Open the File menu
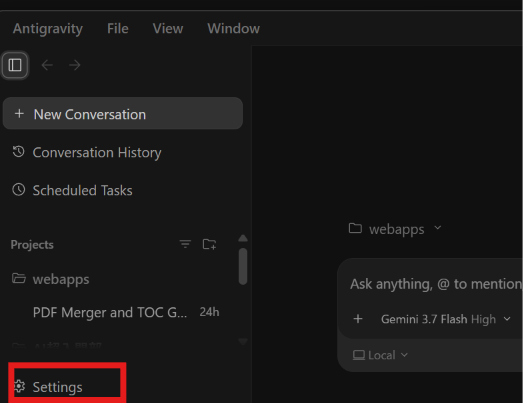523x403 pixels. click(x=117, y=29)
